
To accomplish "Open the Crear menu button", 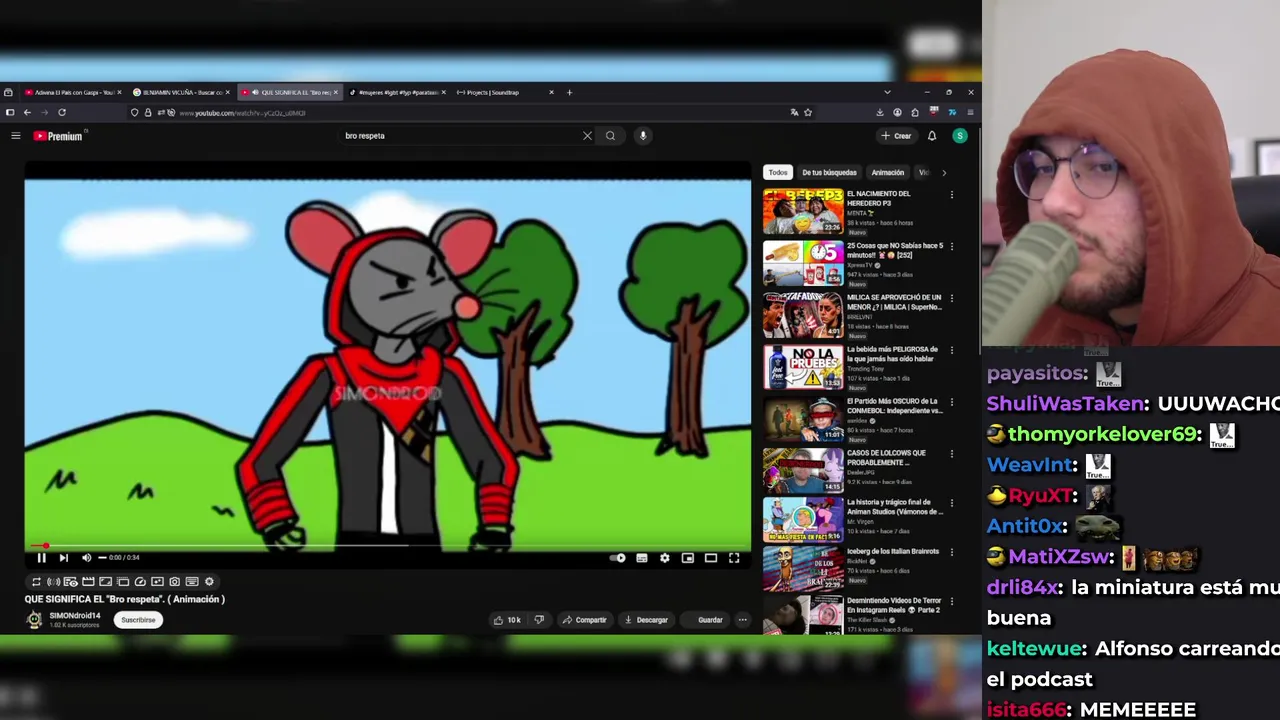I will [x=896, y=136].
